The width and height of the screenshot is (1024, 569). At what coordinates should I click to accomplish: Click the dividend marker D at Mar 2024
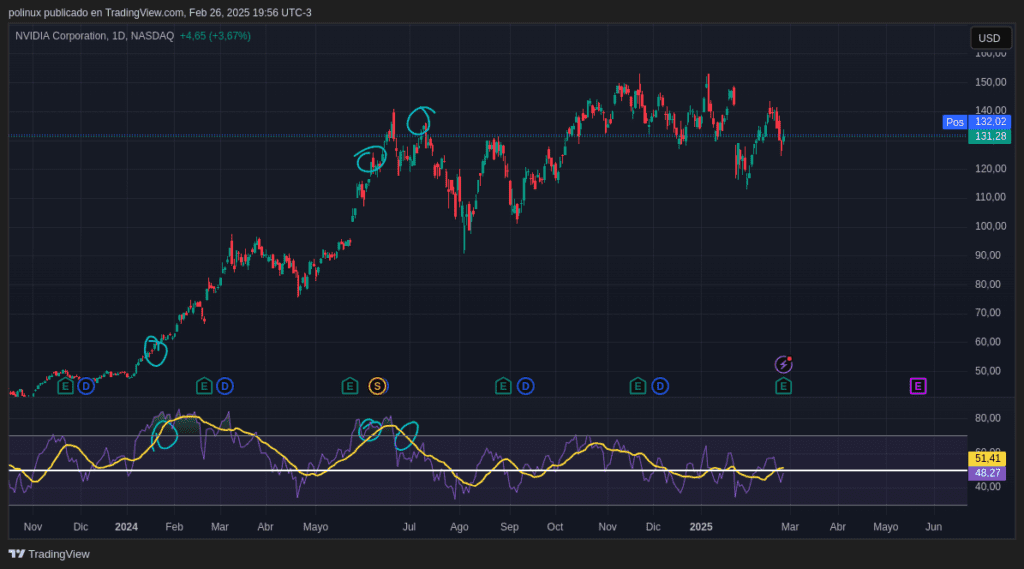coord(225,386)
